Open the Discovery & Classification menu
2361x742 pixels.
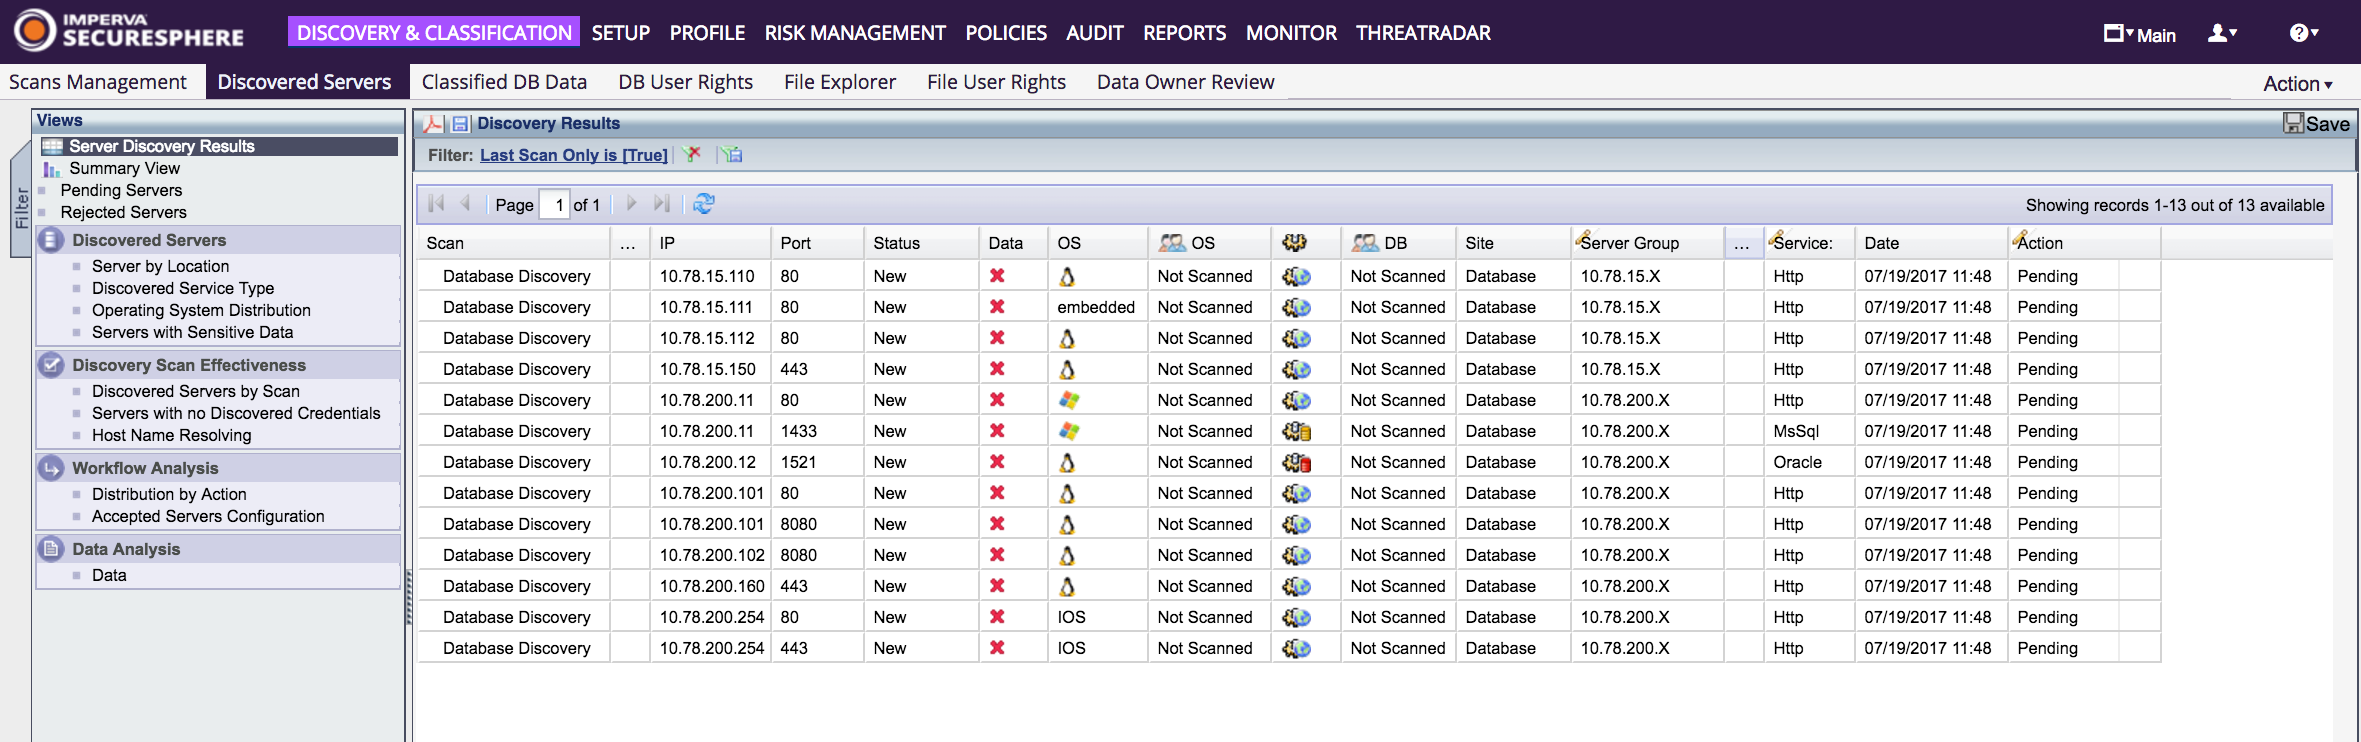pos(434,32)
